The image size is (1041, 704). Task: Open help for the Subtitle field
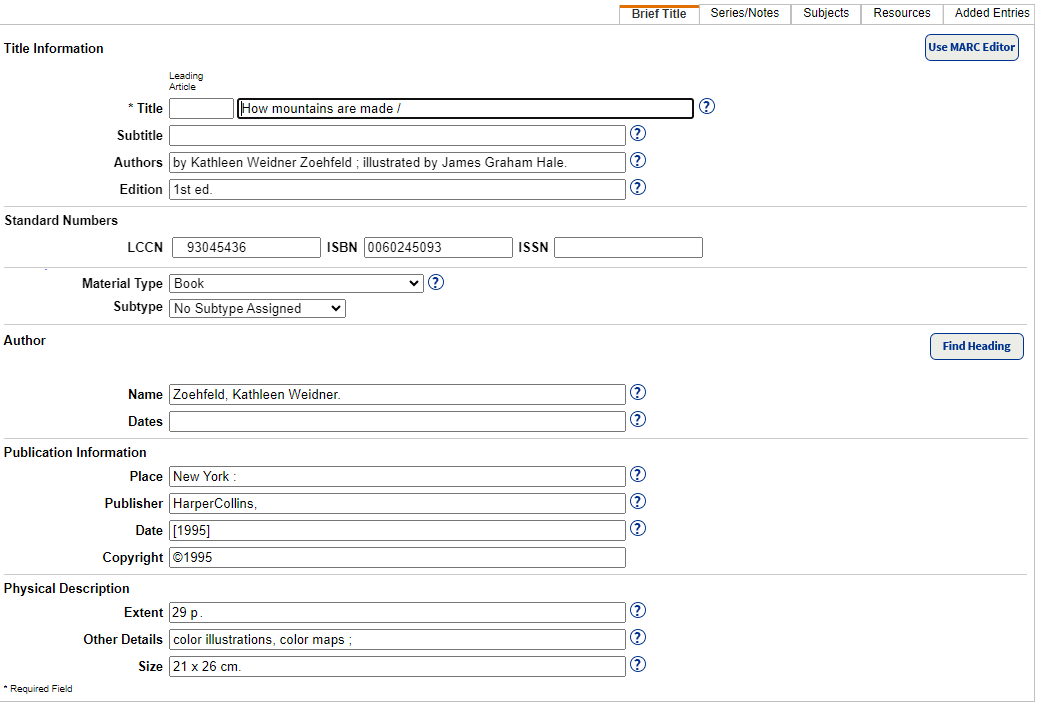[x=637, y=133]
